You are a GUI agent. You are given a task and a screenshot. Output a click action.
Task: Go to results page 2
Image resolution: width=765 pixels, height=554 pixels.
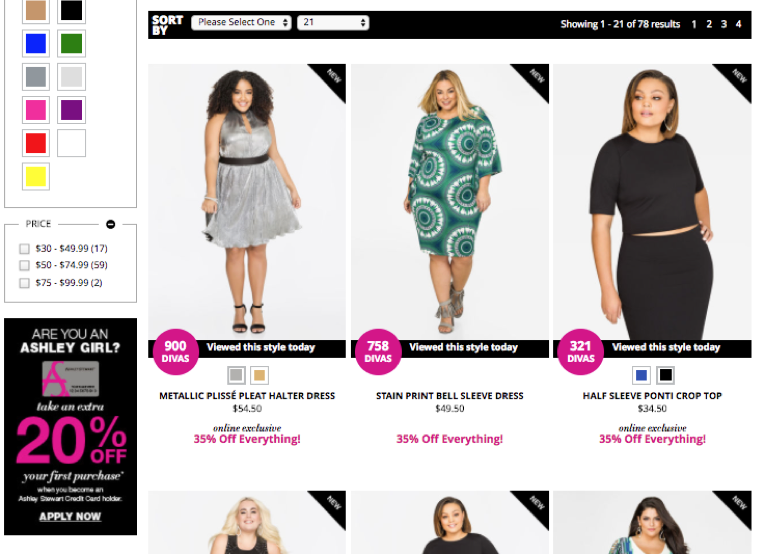coord(709,24)
